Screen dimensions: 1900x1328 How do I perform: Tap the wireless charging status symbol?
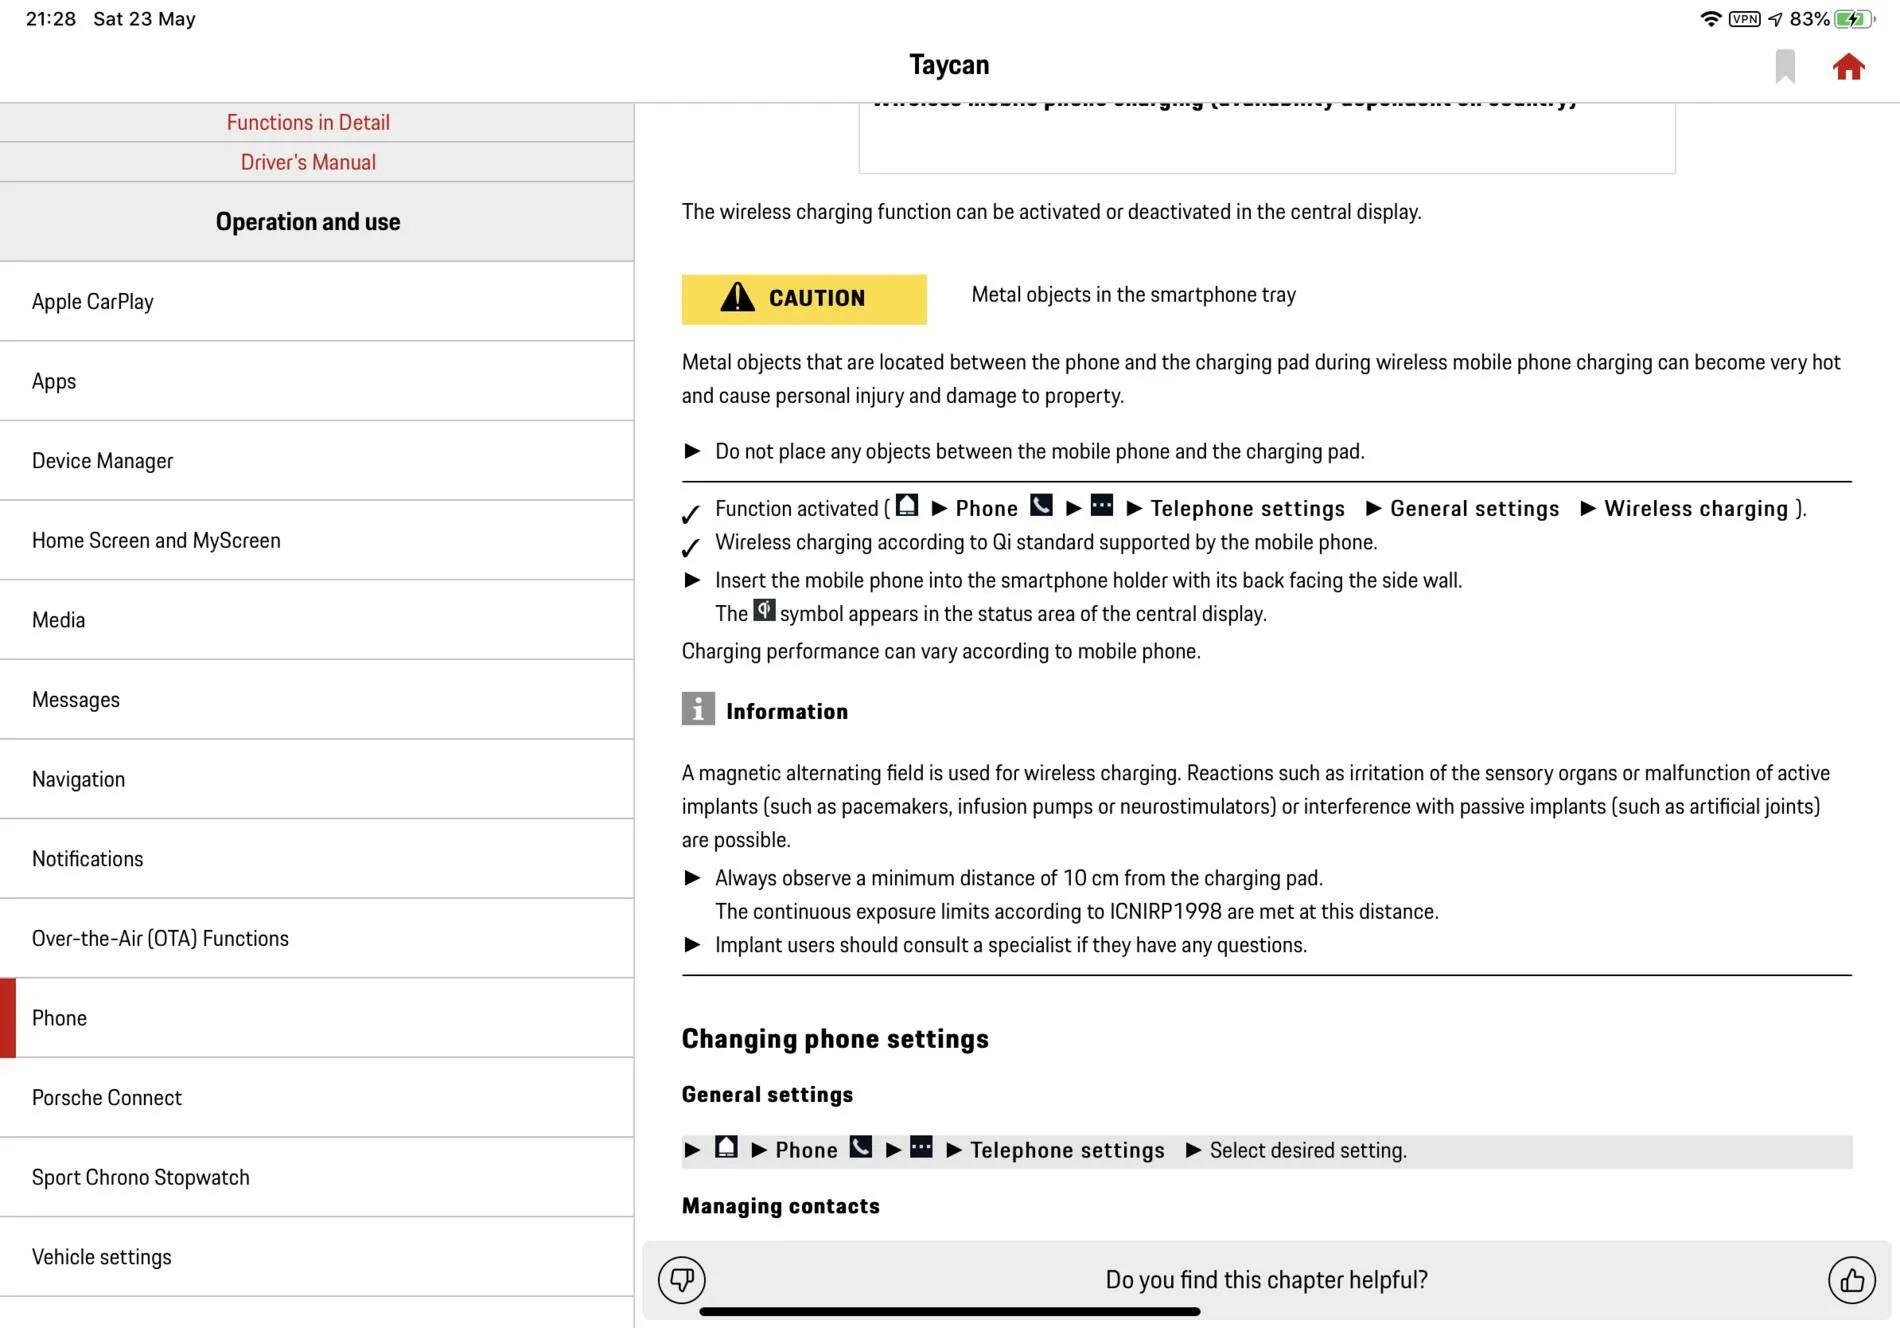click(x=764, y=610)
